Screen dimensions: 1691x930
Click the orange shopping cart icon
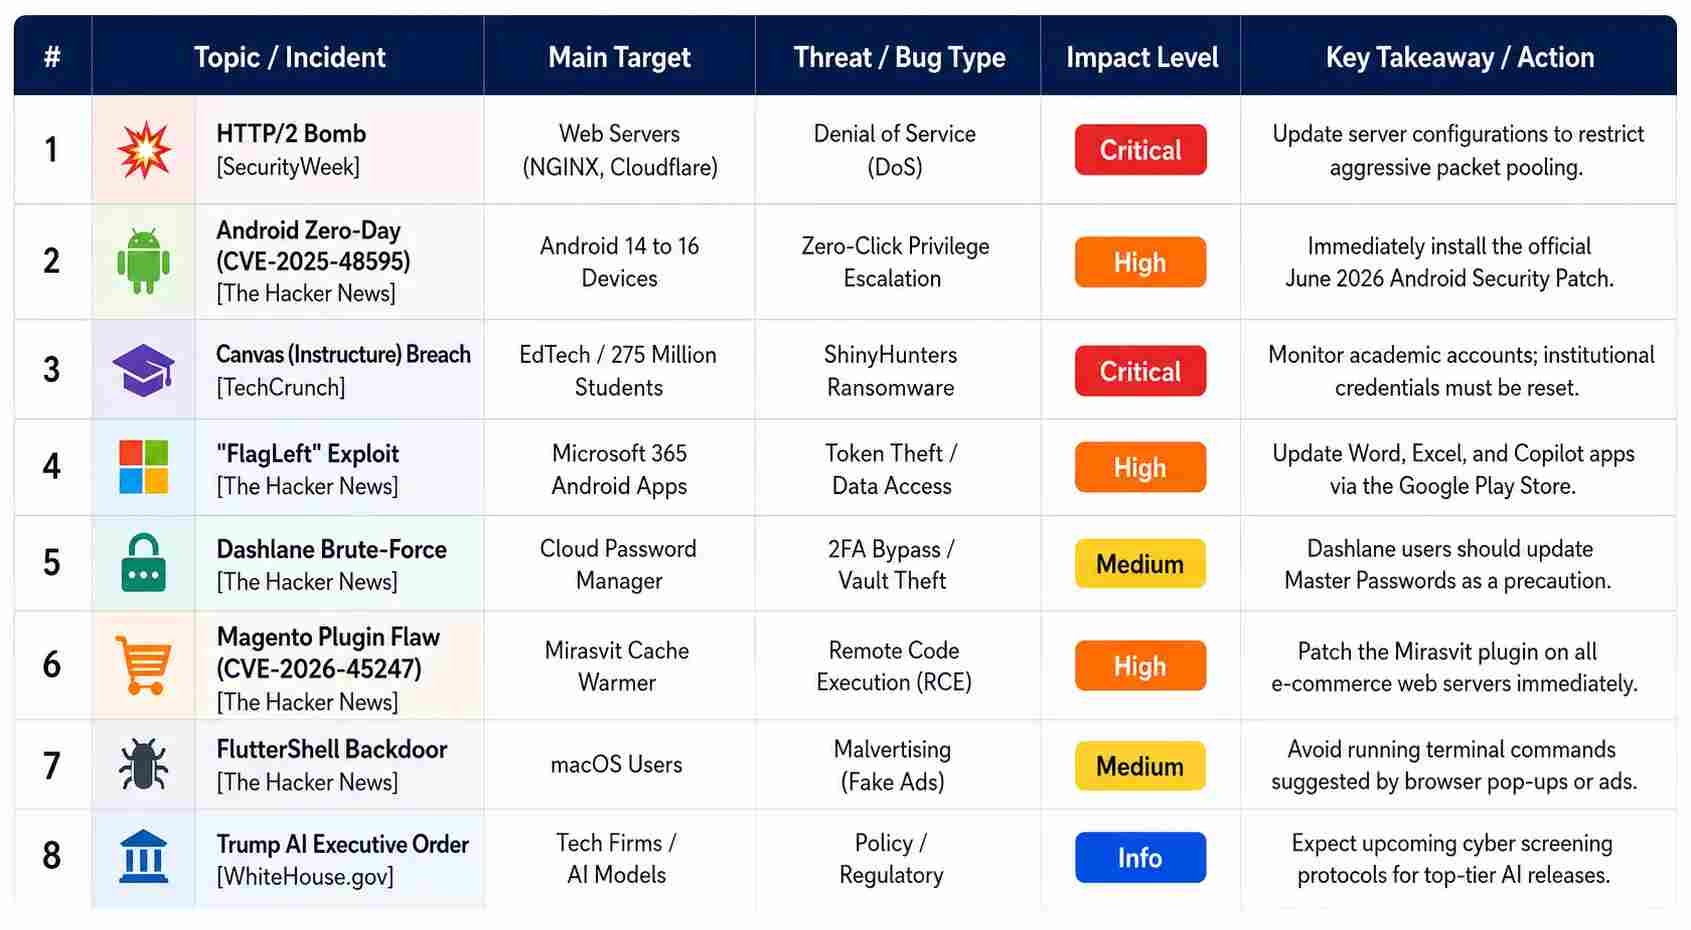(144, 665)
